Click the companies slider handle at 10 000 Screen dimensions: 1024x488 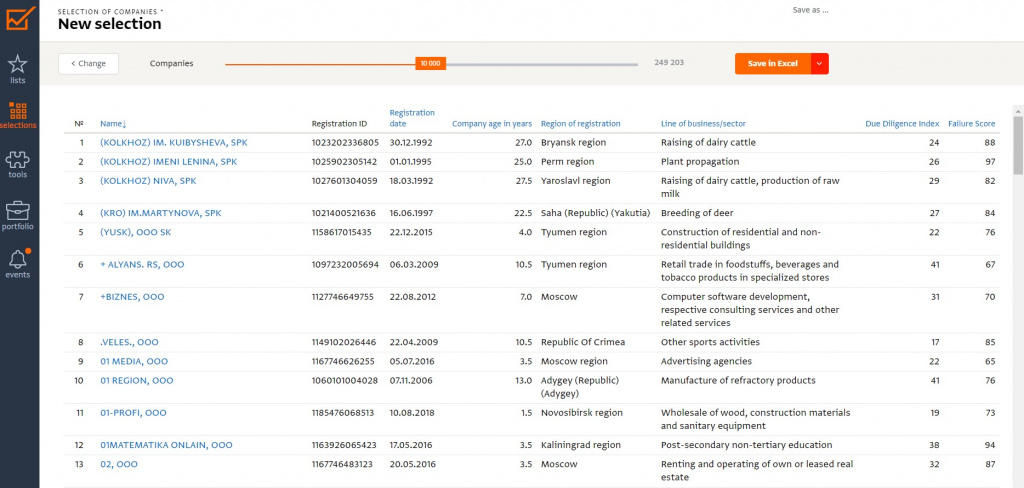click(430, 63)
